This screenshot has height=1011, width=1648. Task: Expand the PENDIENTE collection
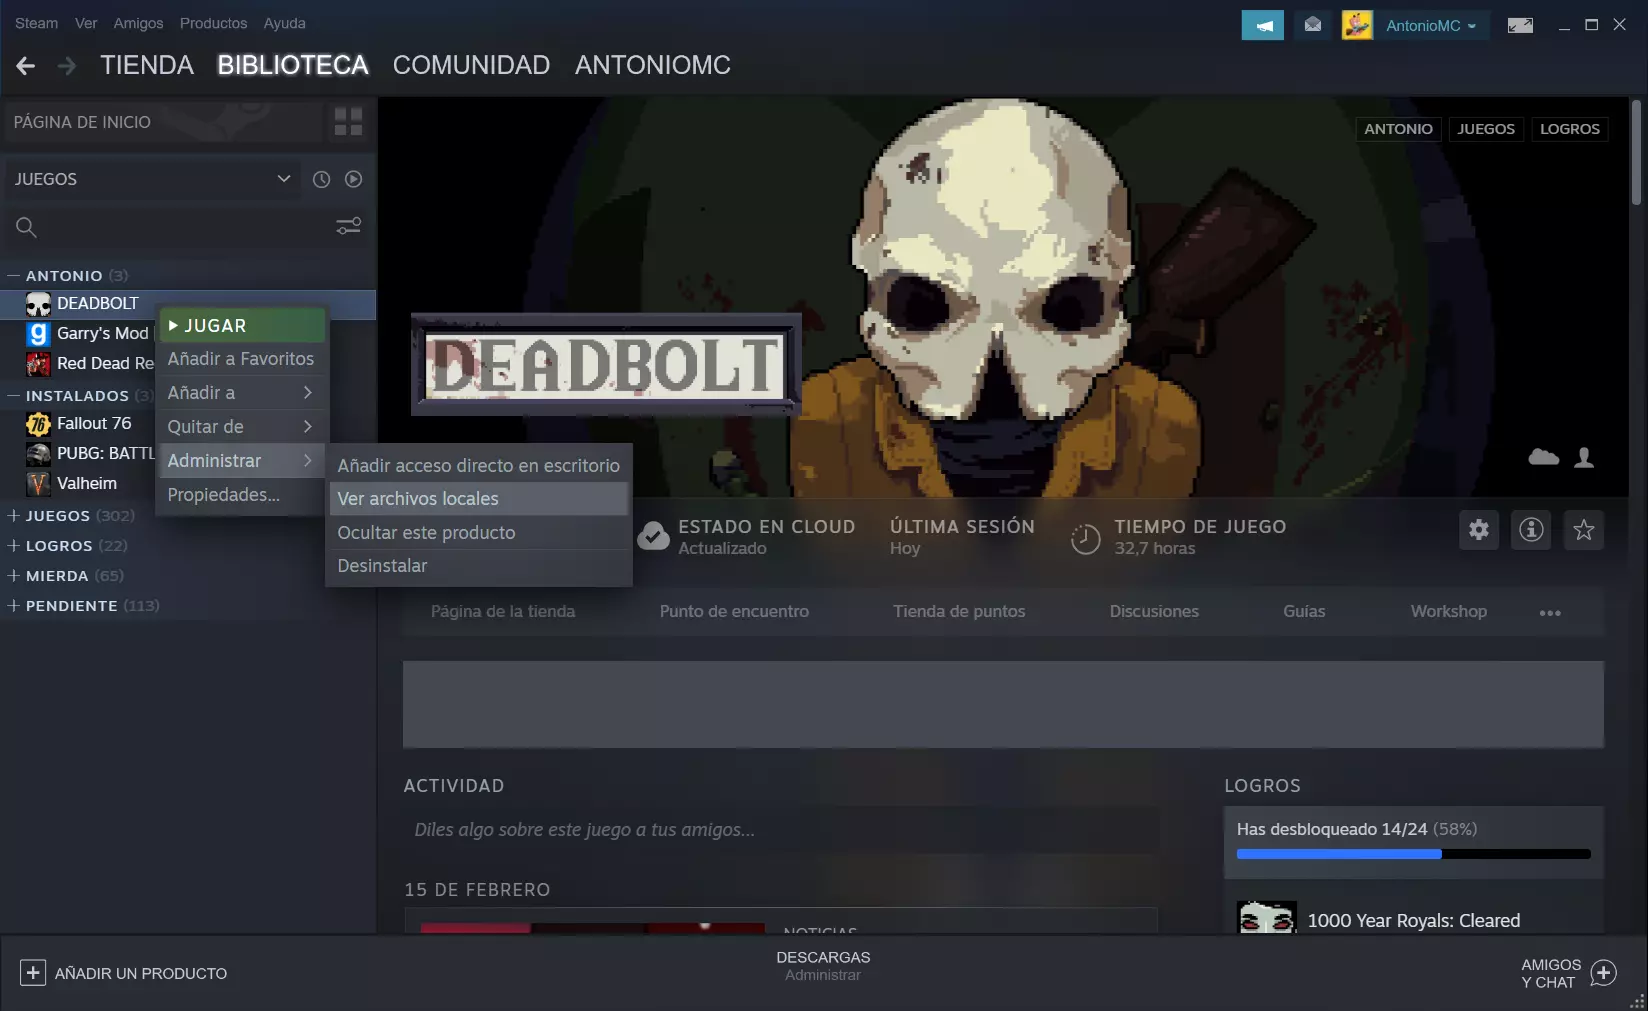[14, 606]
